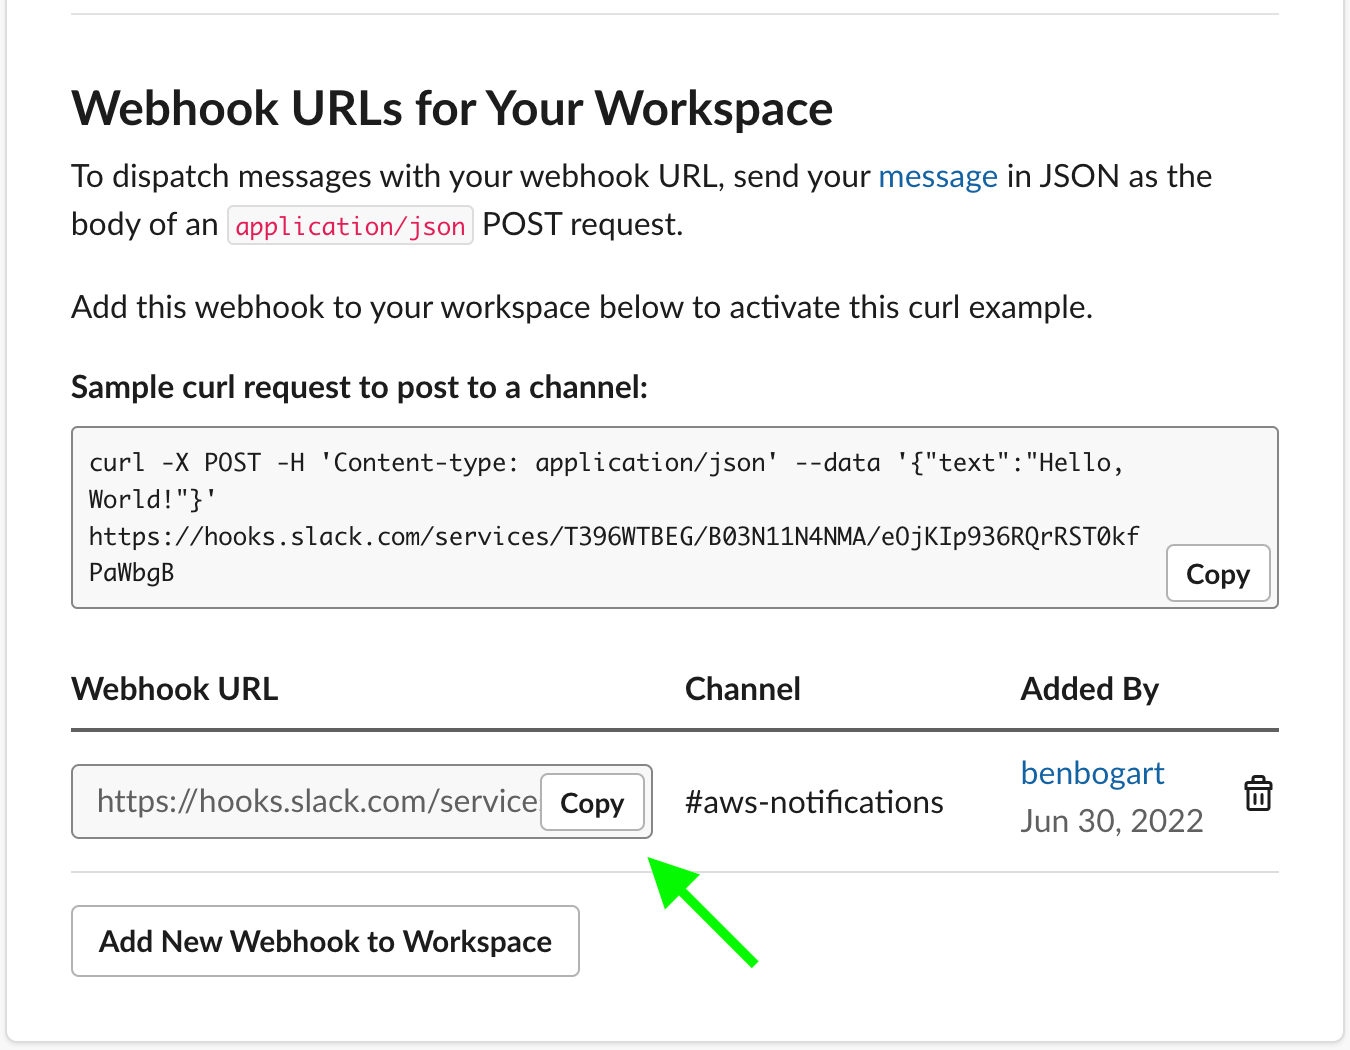Click the "Jun 30, 2022" date

(x=1112, y=821)
